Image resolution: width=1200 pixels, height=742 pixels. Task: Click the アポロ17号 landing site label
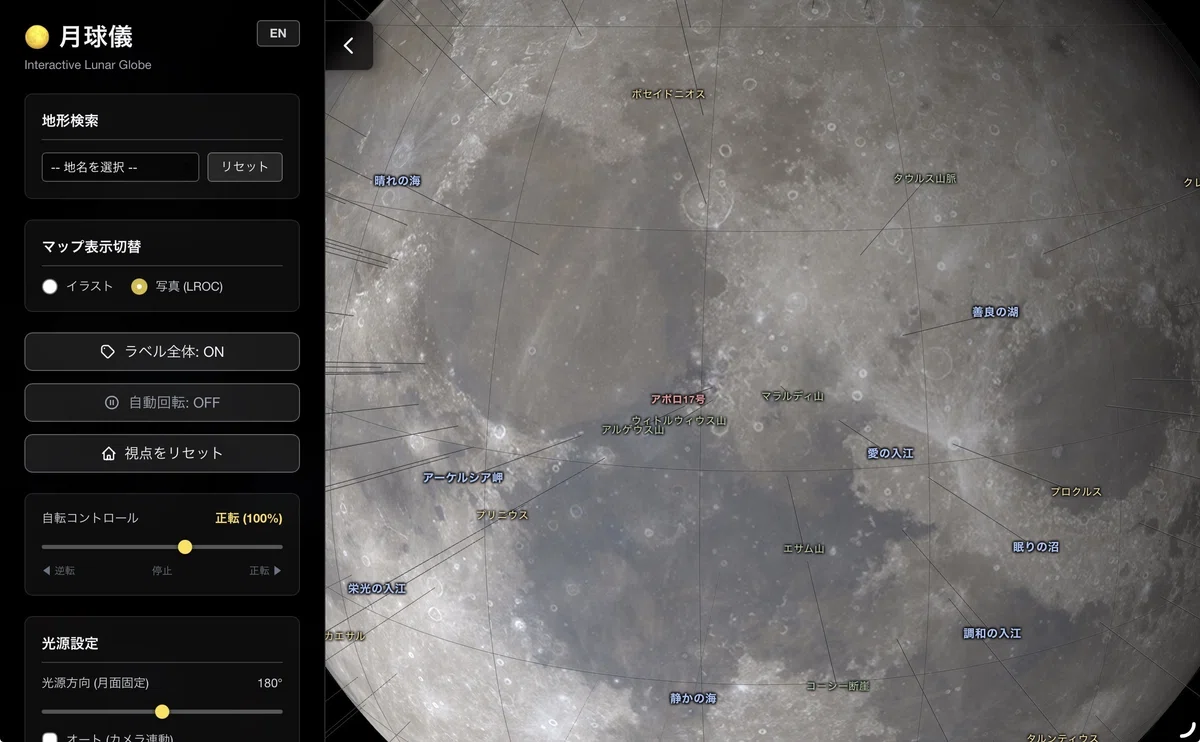coord(678,399)
